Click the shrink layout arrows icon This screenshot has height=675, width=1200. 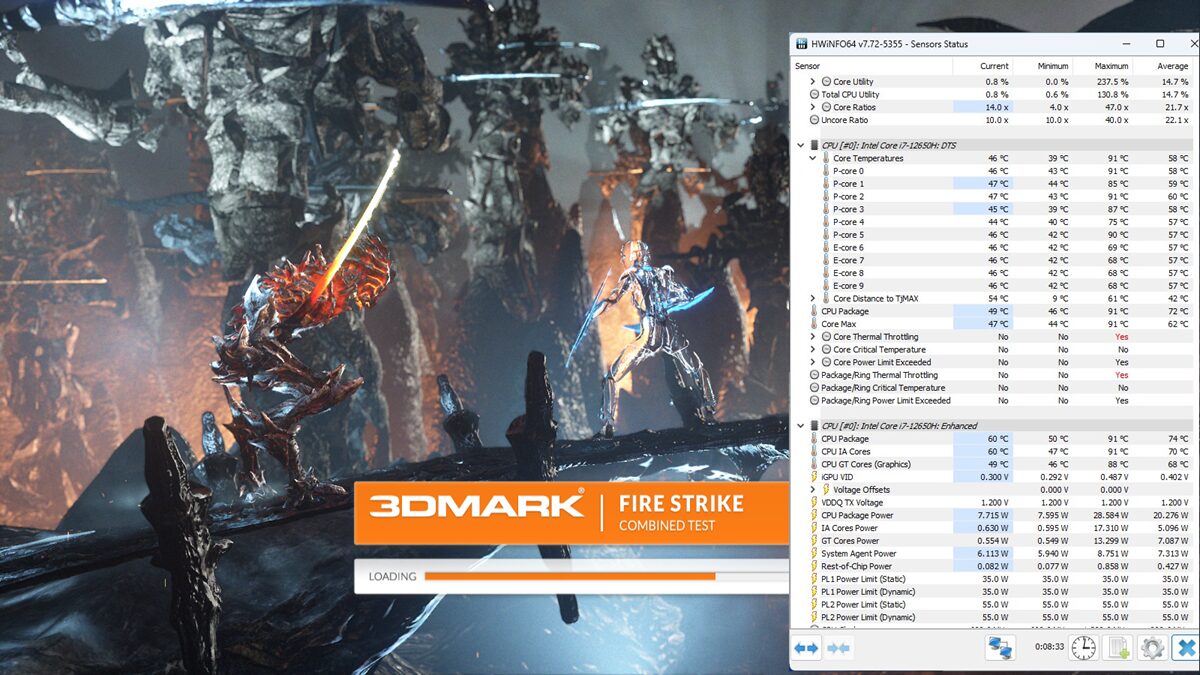point(839,648)
